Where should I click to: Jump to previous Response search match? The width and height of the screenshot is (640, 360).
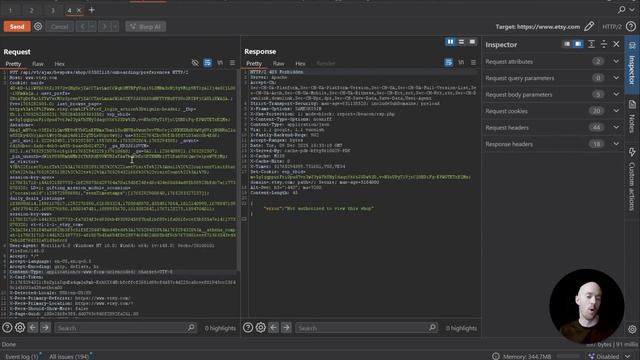point(273,327)
